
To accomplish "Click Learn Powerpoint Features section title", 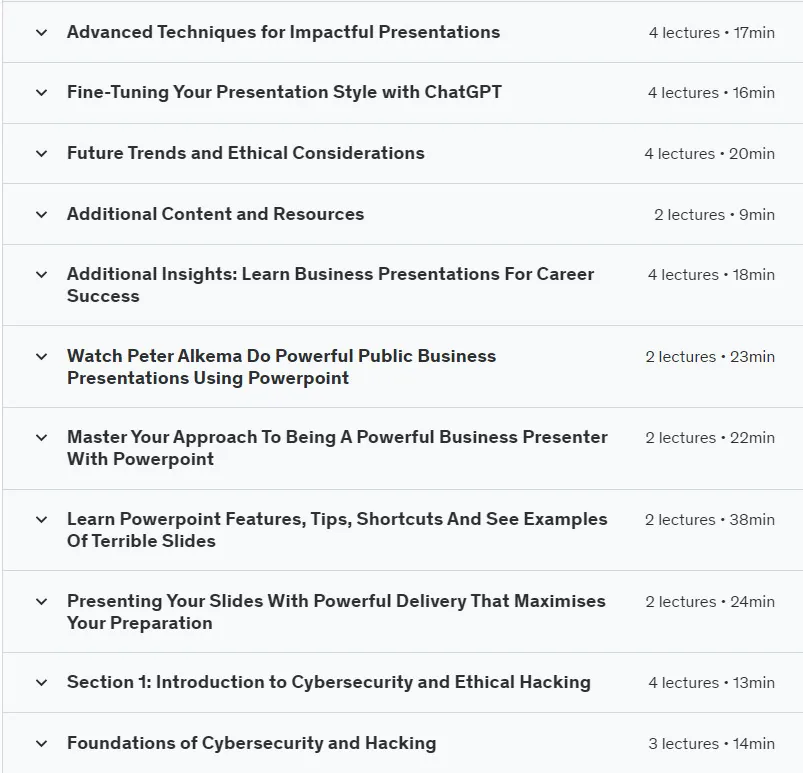I will pos(337,530).
